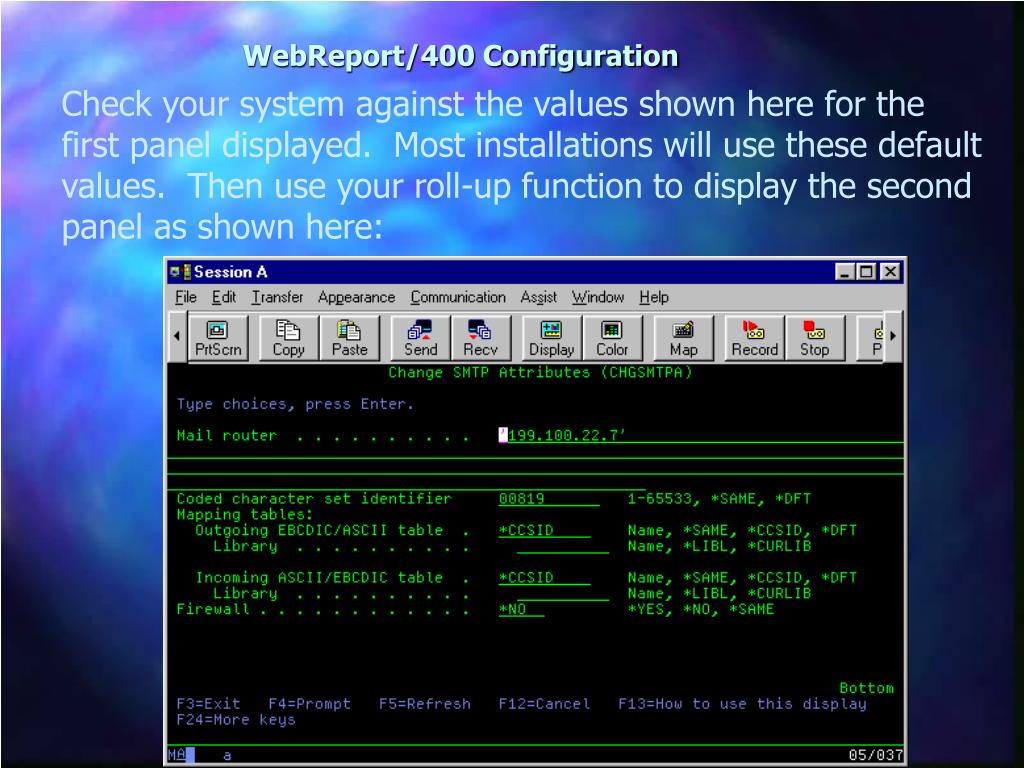Click the Firewall *NO field
The image size is (1024, 768).
pyautogui.click(x=521, y=609)
